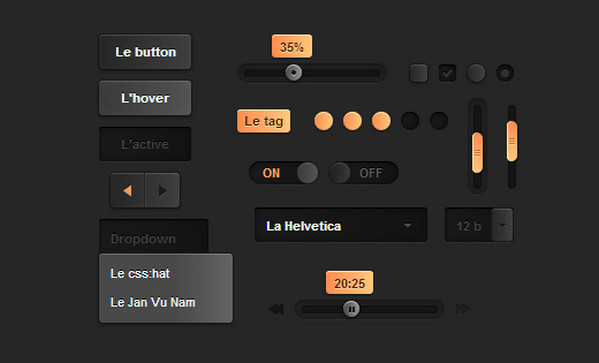Select the unselected radio button
Viewport: 599px width, 363px height.
click(476, 73)
